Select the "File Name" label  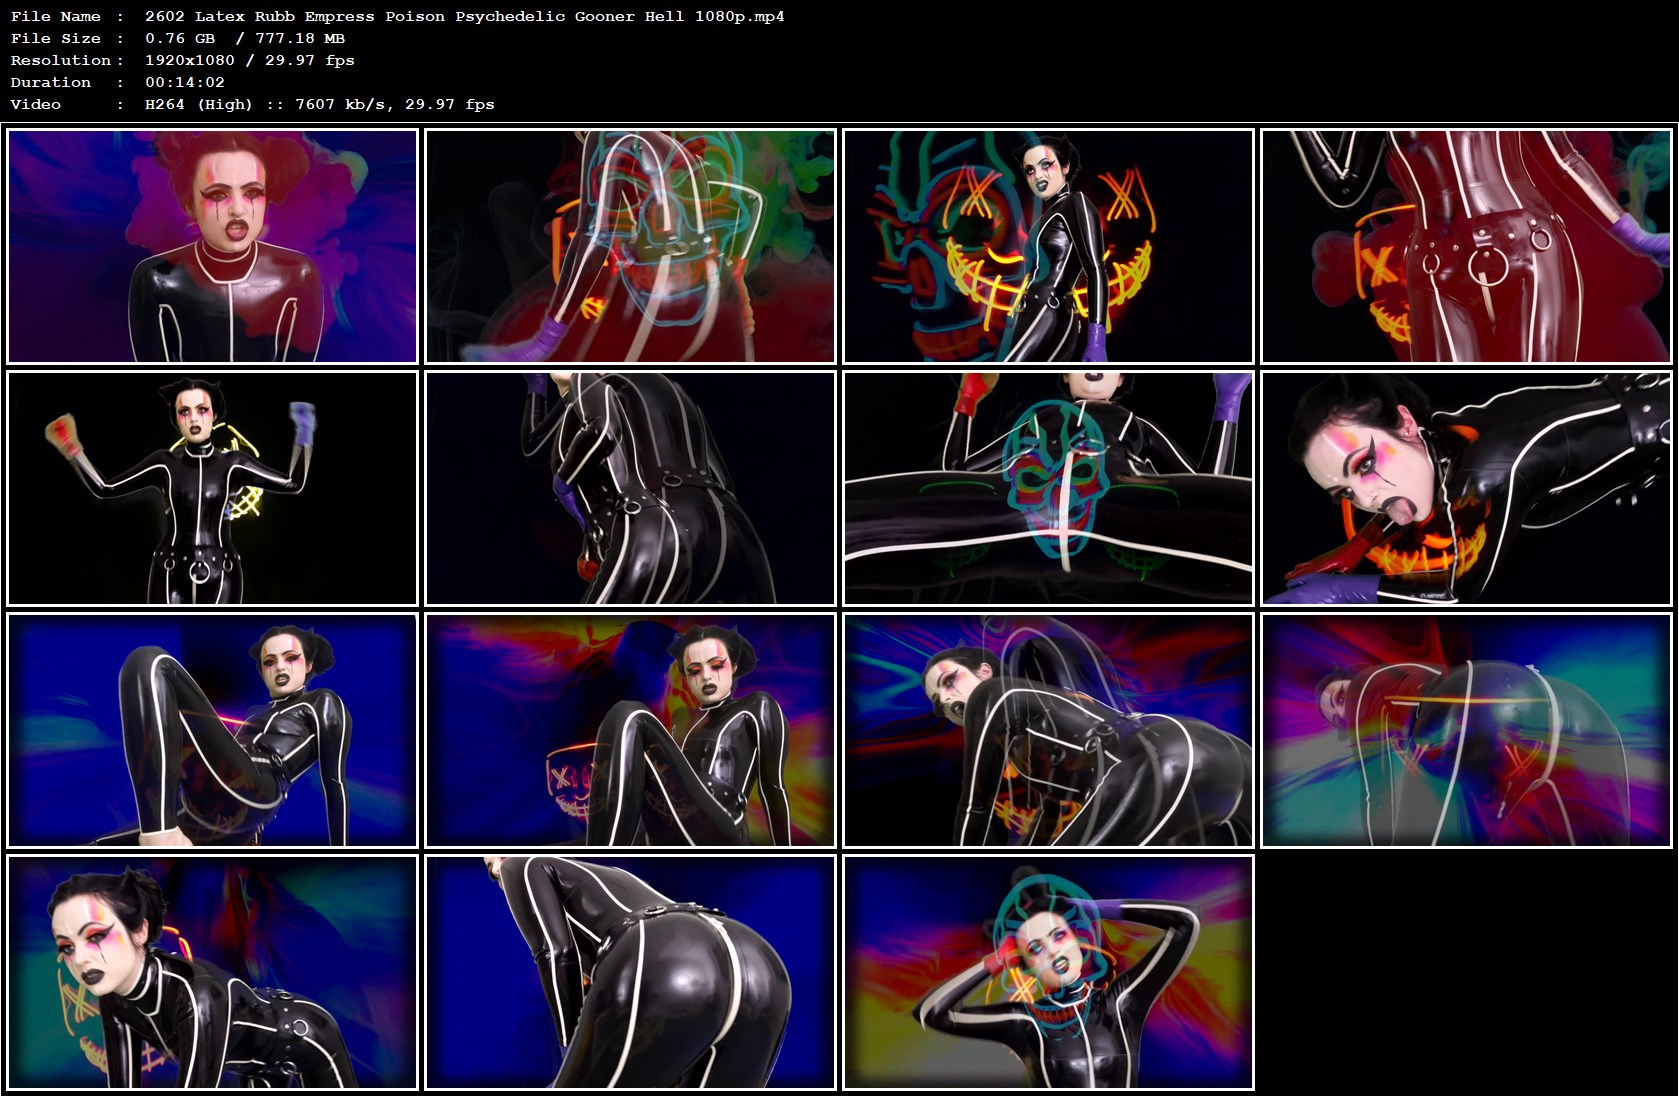pyautogui.click(x=55, y=16)
